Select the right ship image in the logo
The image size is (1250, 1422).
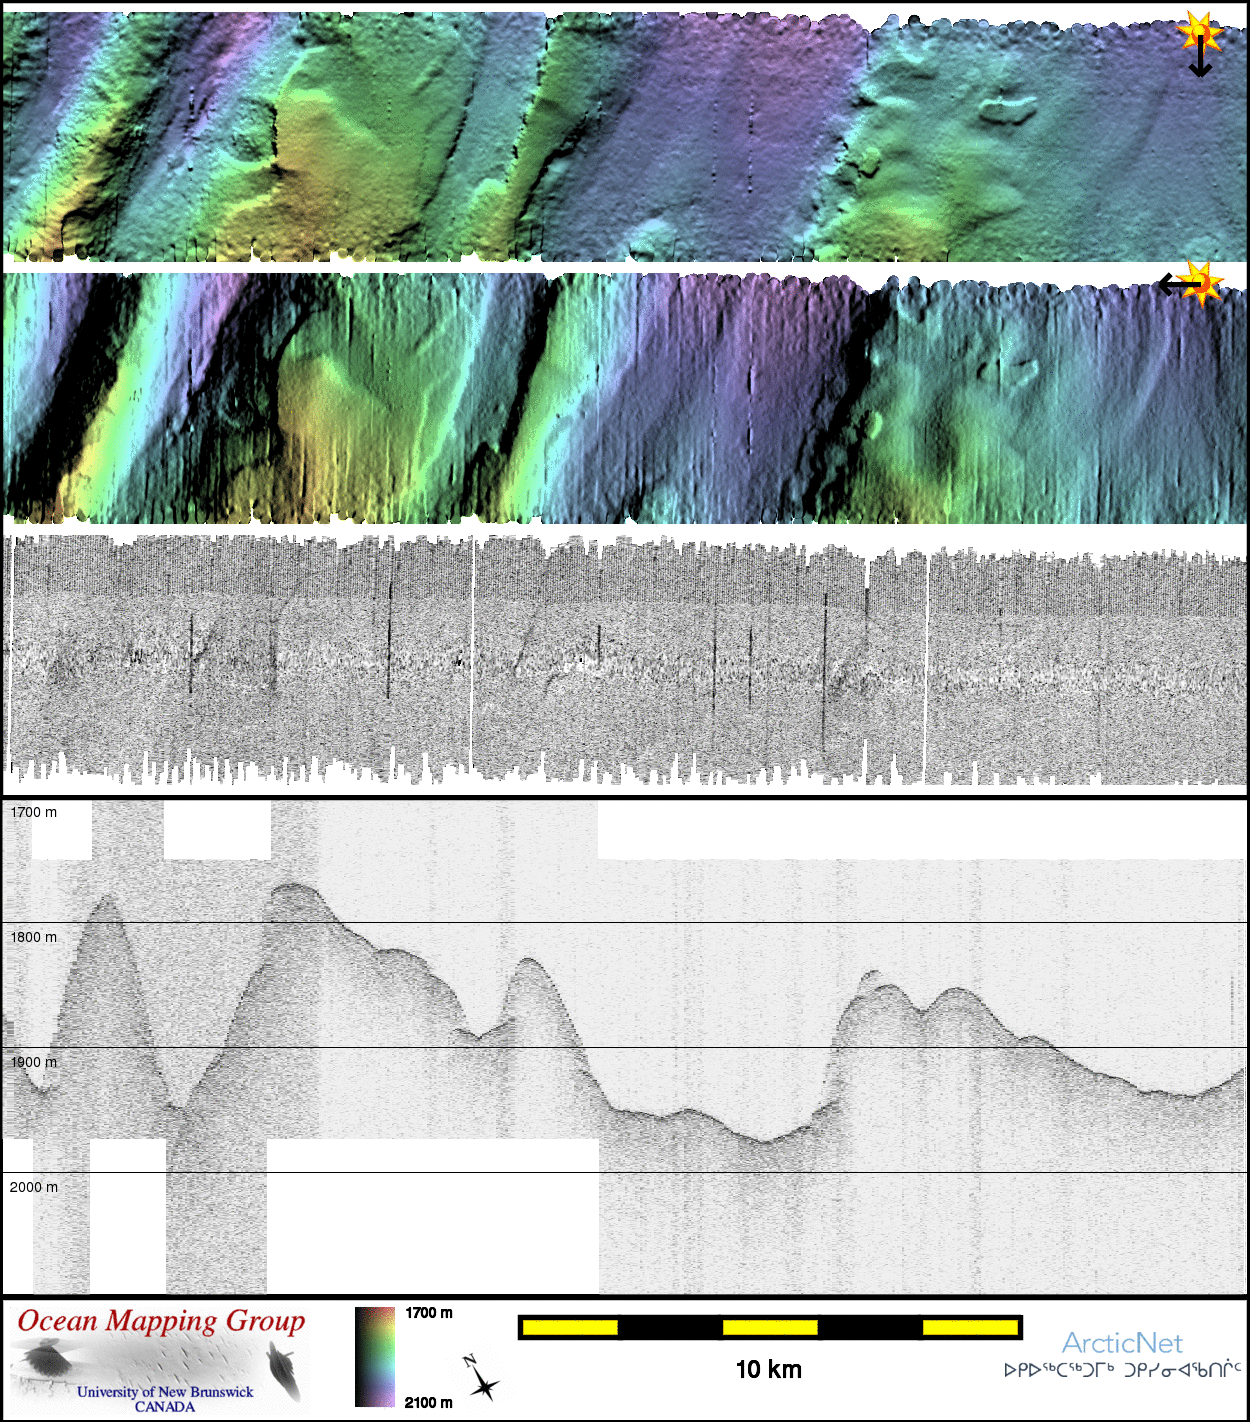283,1368
